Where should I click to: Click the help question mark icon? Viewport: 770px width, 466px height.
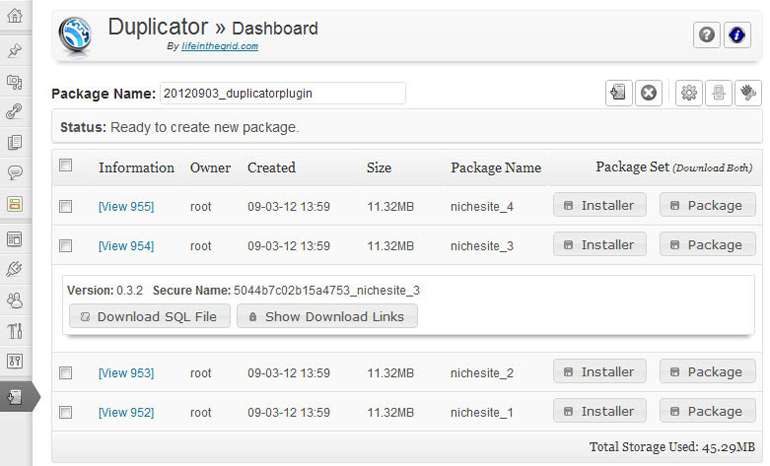(x=707, y=35)
